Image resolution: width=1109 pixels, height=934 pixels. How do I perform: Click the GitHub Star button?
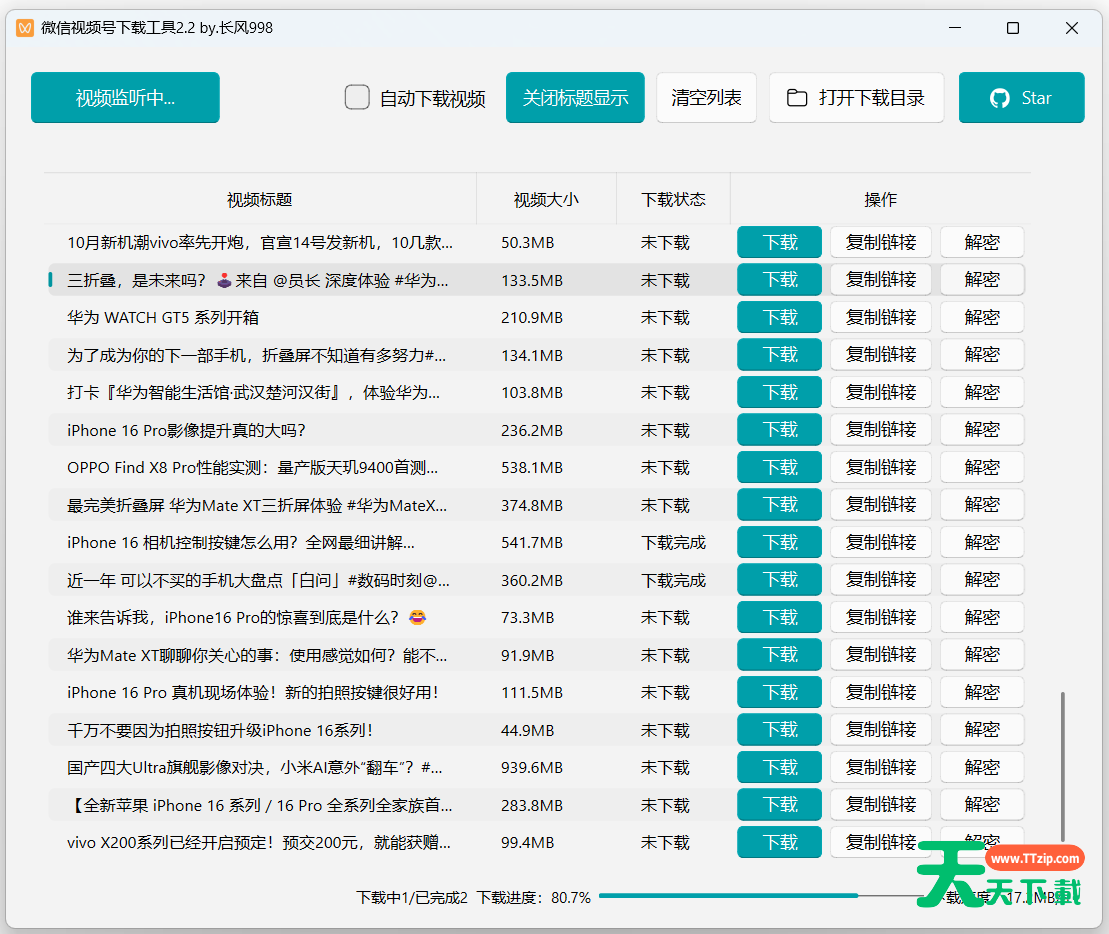1021,98
